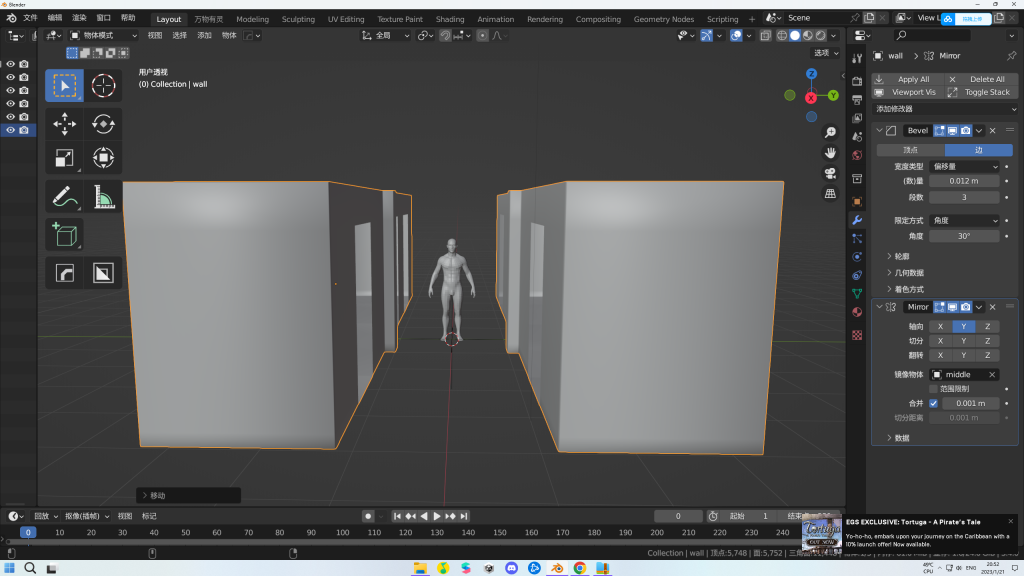1024x576 pixels.
Task: Adjust the Bevel angle 30° slider
Action: point(964,236)
